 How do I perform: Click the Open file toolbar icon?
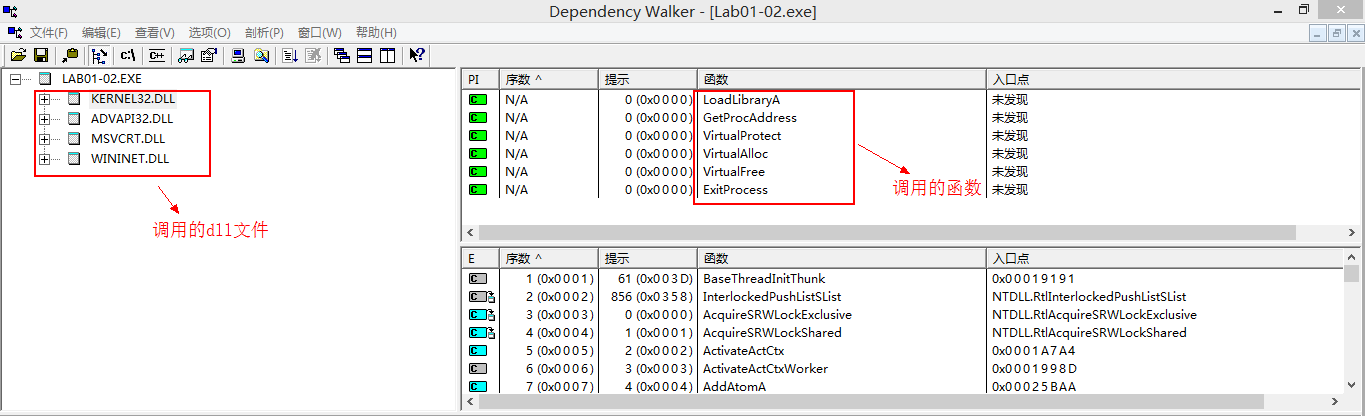18,55
